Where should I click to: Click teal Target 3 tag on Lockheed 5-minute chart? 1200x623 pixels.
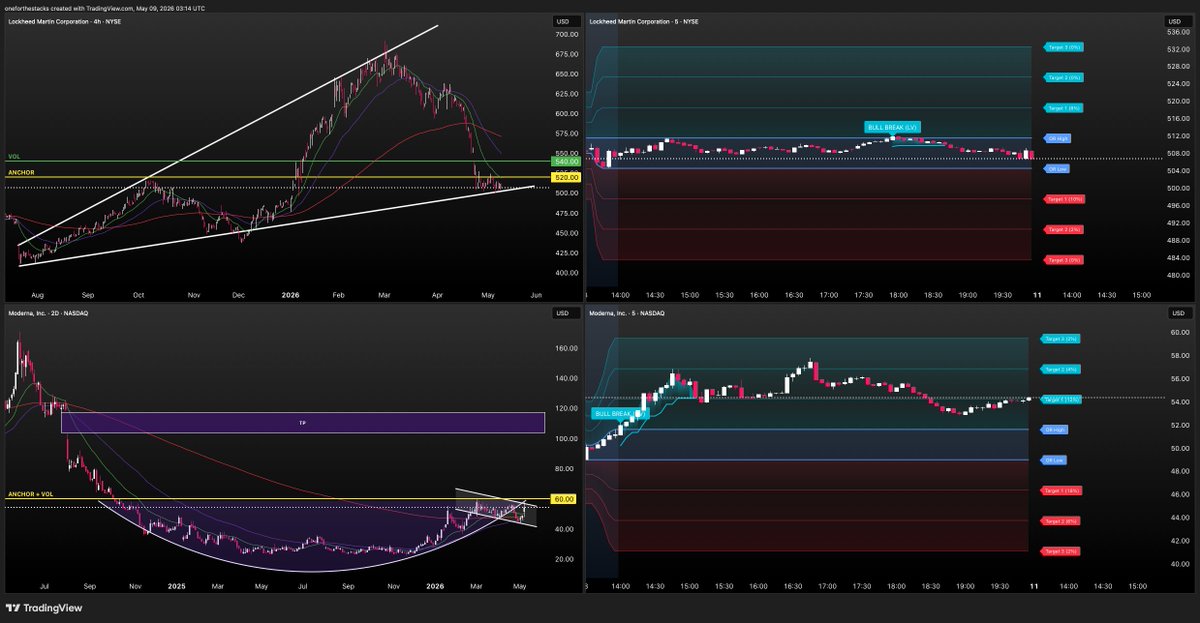(x=1064, y=47)
